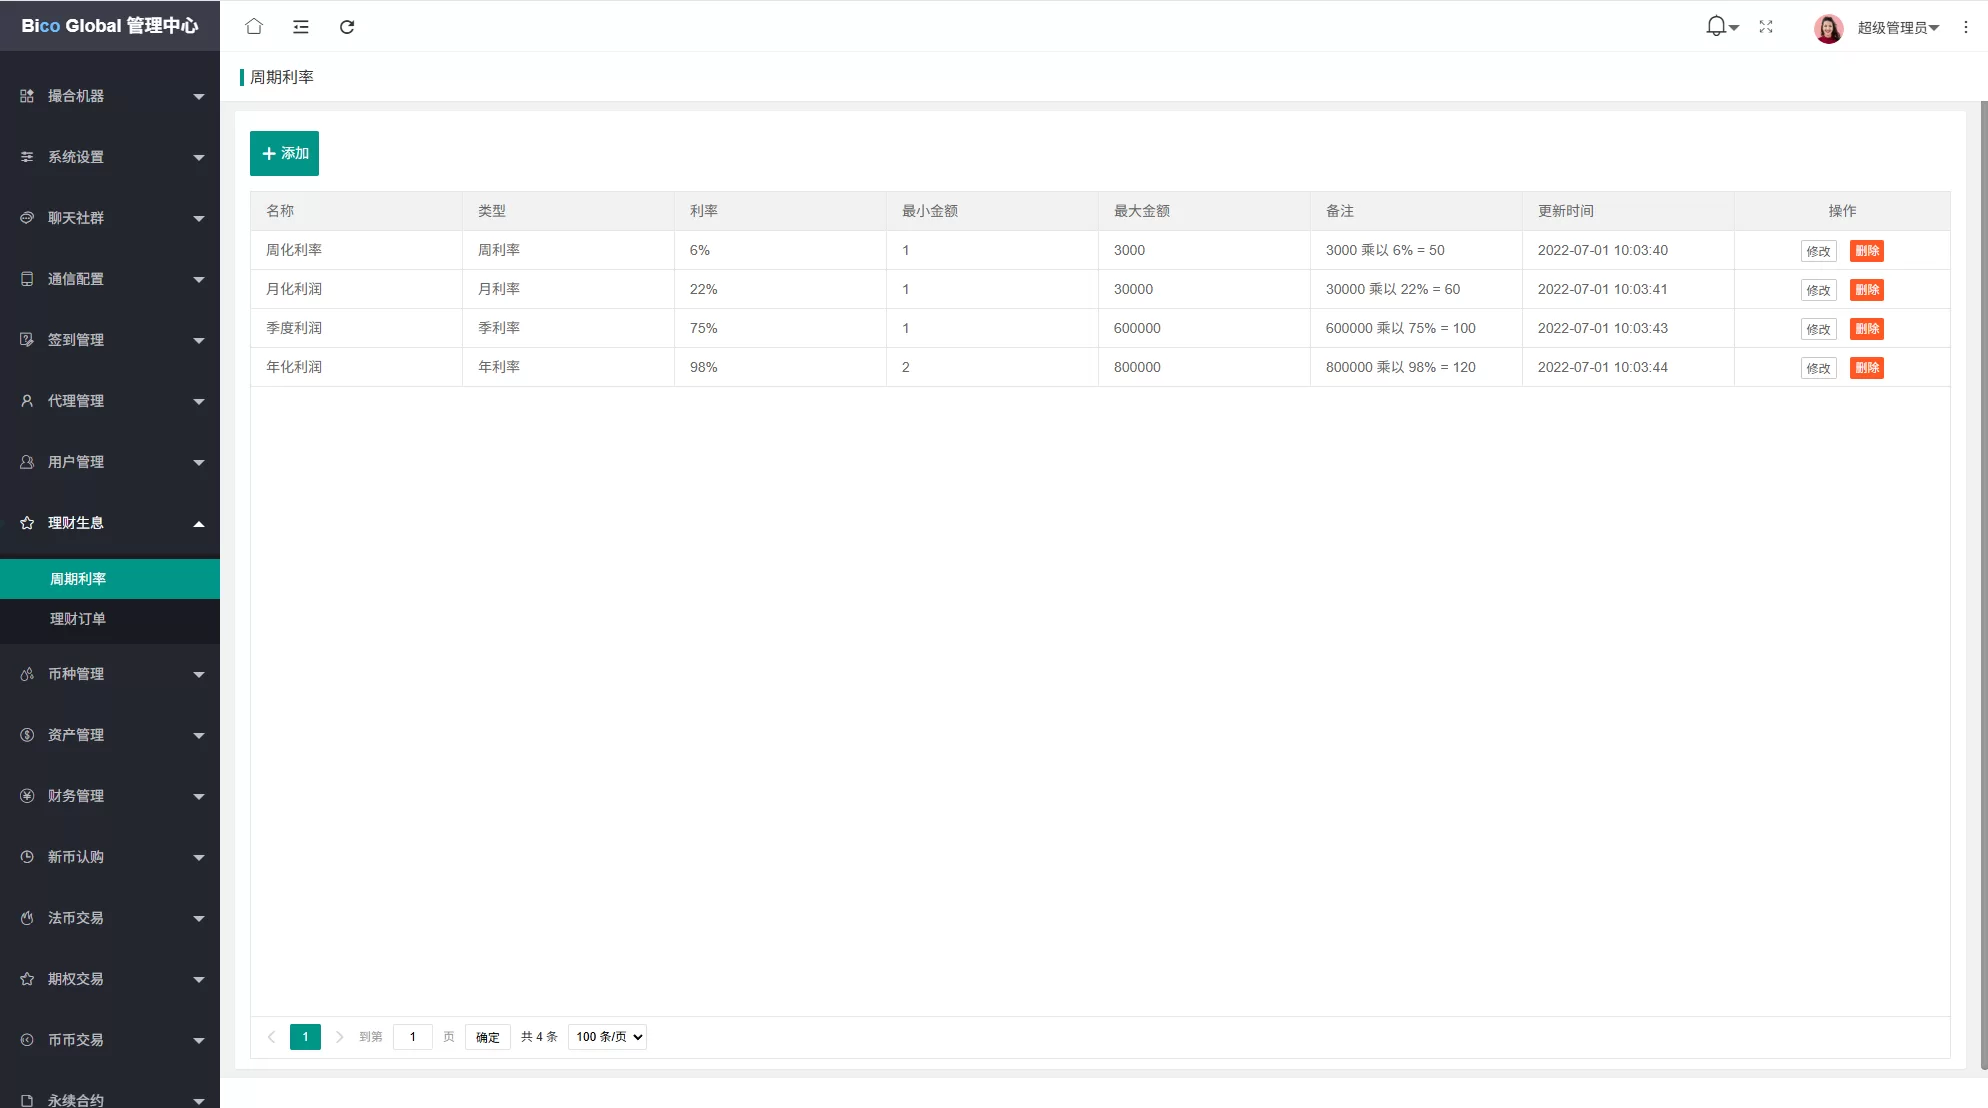
Task: Toggle sidebar collapse menu icon
Action: tap(300, 27)
